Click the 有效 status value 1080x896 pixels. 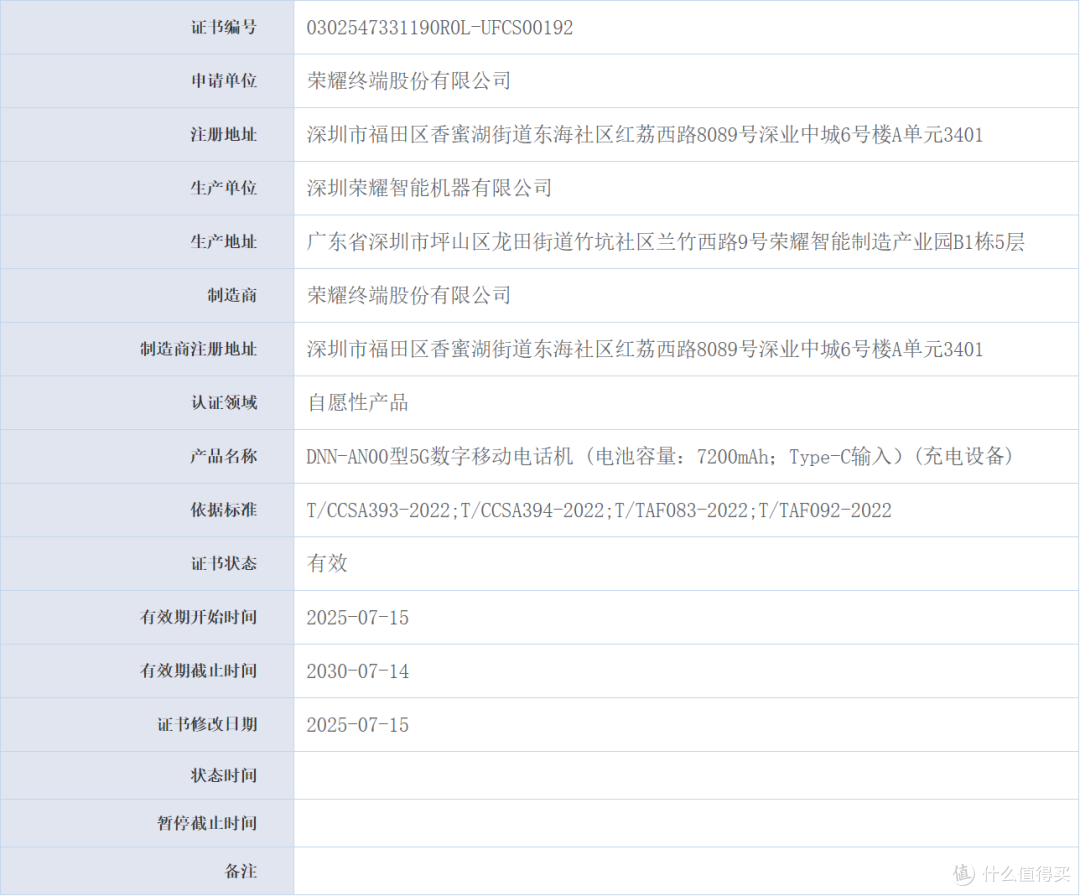tap(327, 563)
